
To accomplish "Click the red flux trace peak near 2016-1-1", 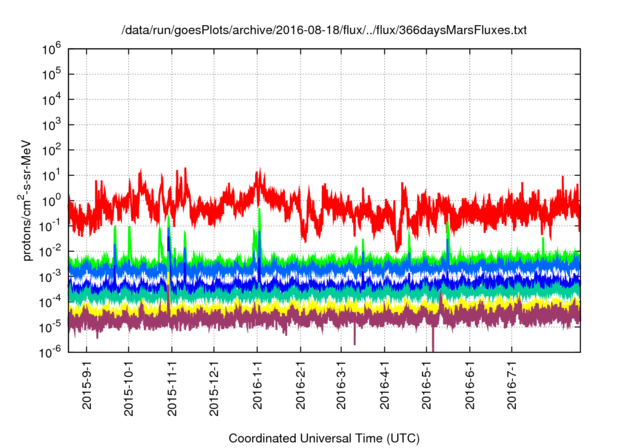I will click(x=260, y=173).
